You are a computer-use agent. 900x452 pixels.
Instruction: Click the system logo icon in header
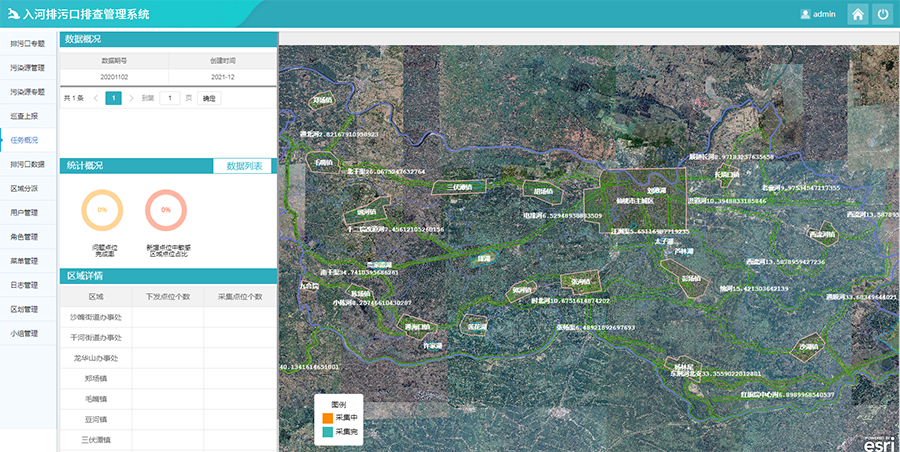tap(11, 14)
